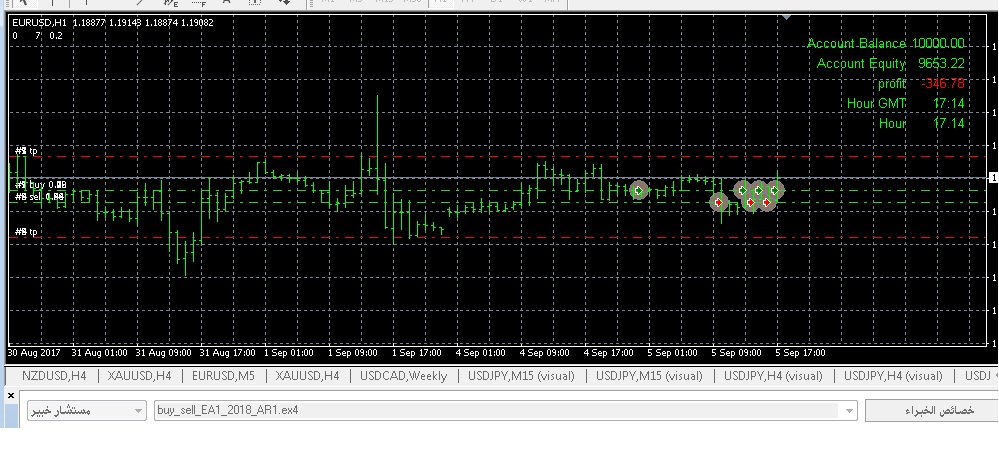The width and height of the screenshot is (999, 452).
Task: Click the red profit value -346.78
Action: tap(938, 83)
